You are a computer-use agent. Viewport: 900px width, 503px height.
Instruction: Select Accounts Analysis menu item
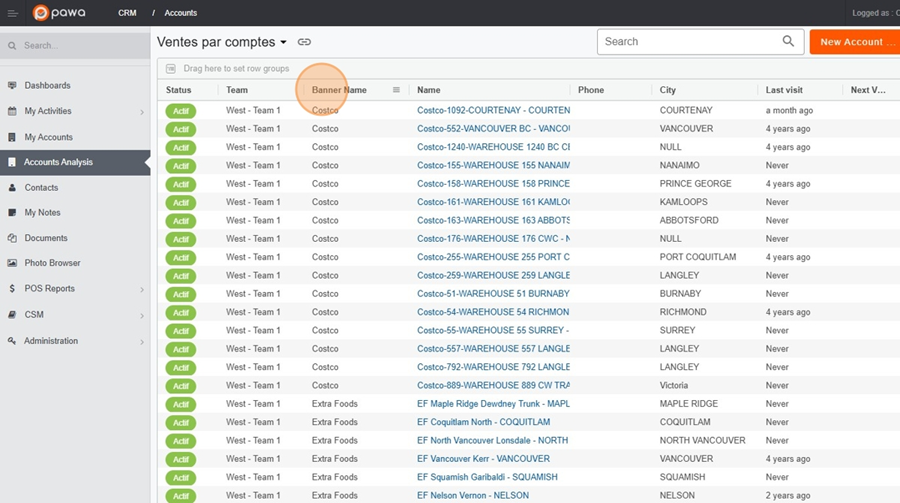(x=75, y=162)
